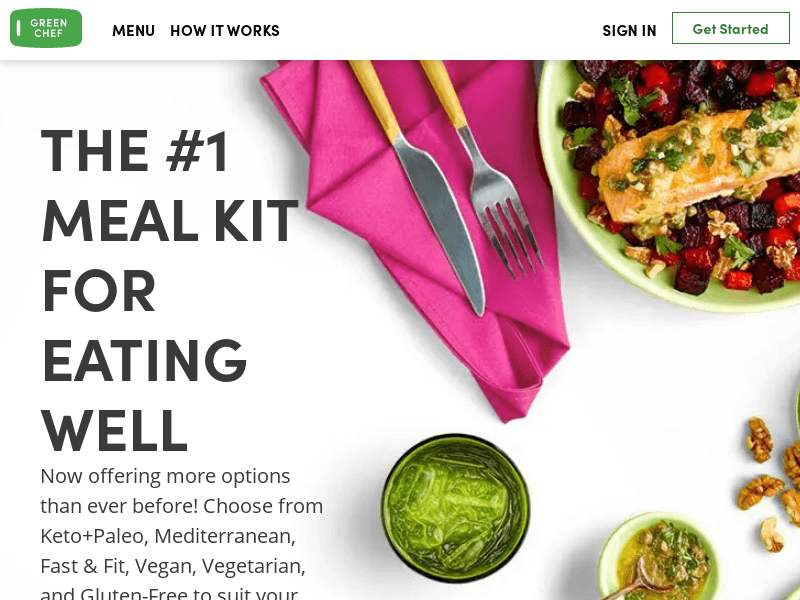Click the "Fast & Fit, Vegan, Vegetarian" line
The width and height of the screenshot is (800, 600).
[x=173, y=566]
